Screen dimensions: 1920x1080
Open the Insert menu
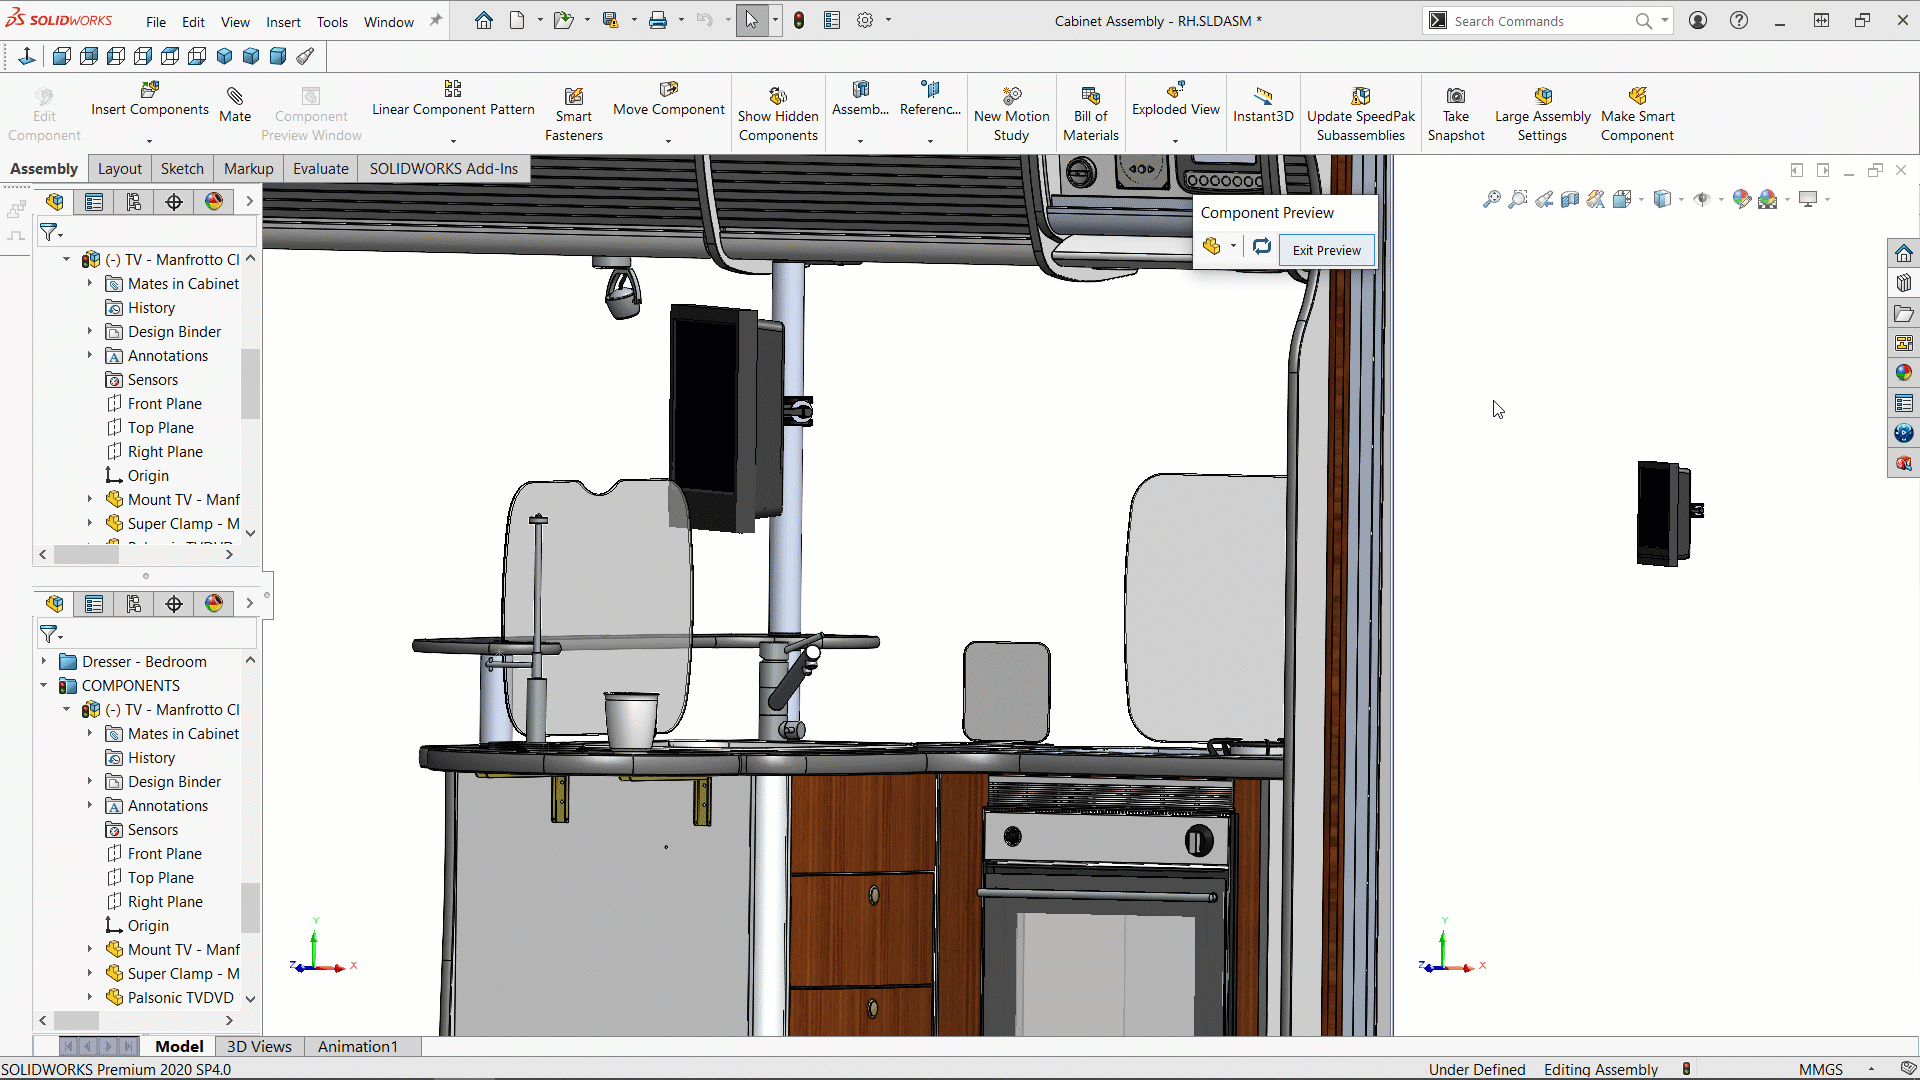point(283,21)
